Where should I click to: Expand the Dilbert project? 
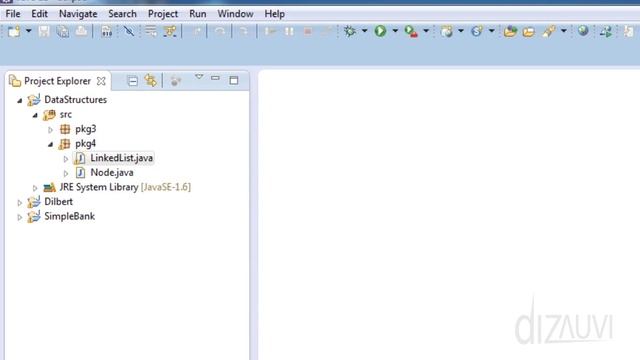point(20,203)
